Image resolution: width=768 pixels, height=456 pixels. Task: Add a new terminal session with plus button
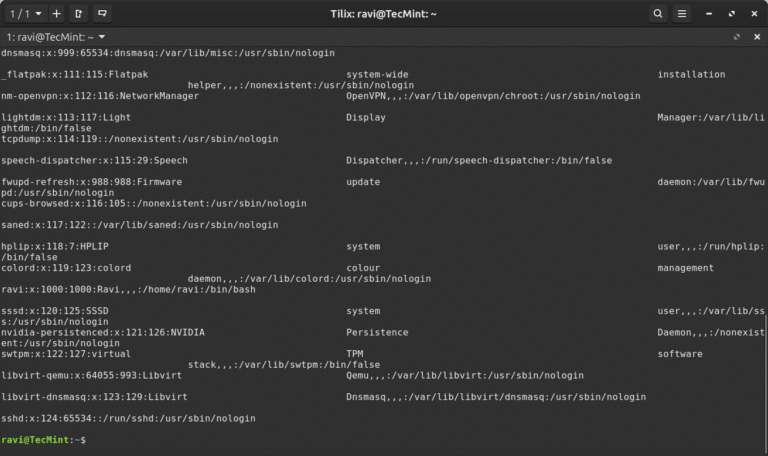57,14
